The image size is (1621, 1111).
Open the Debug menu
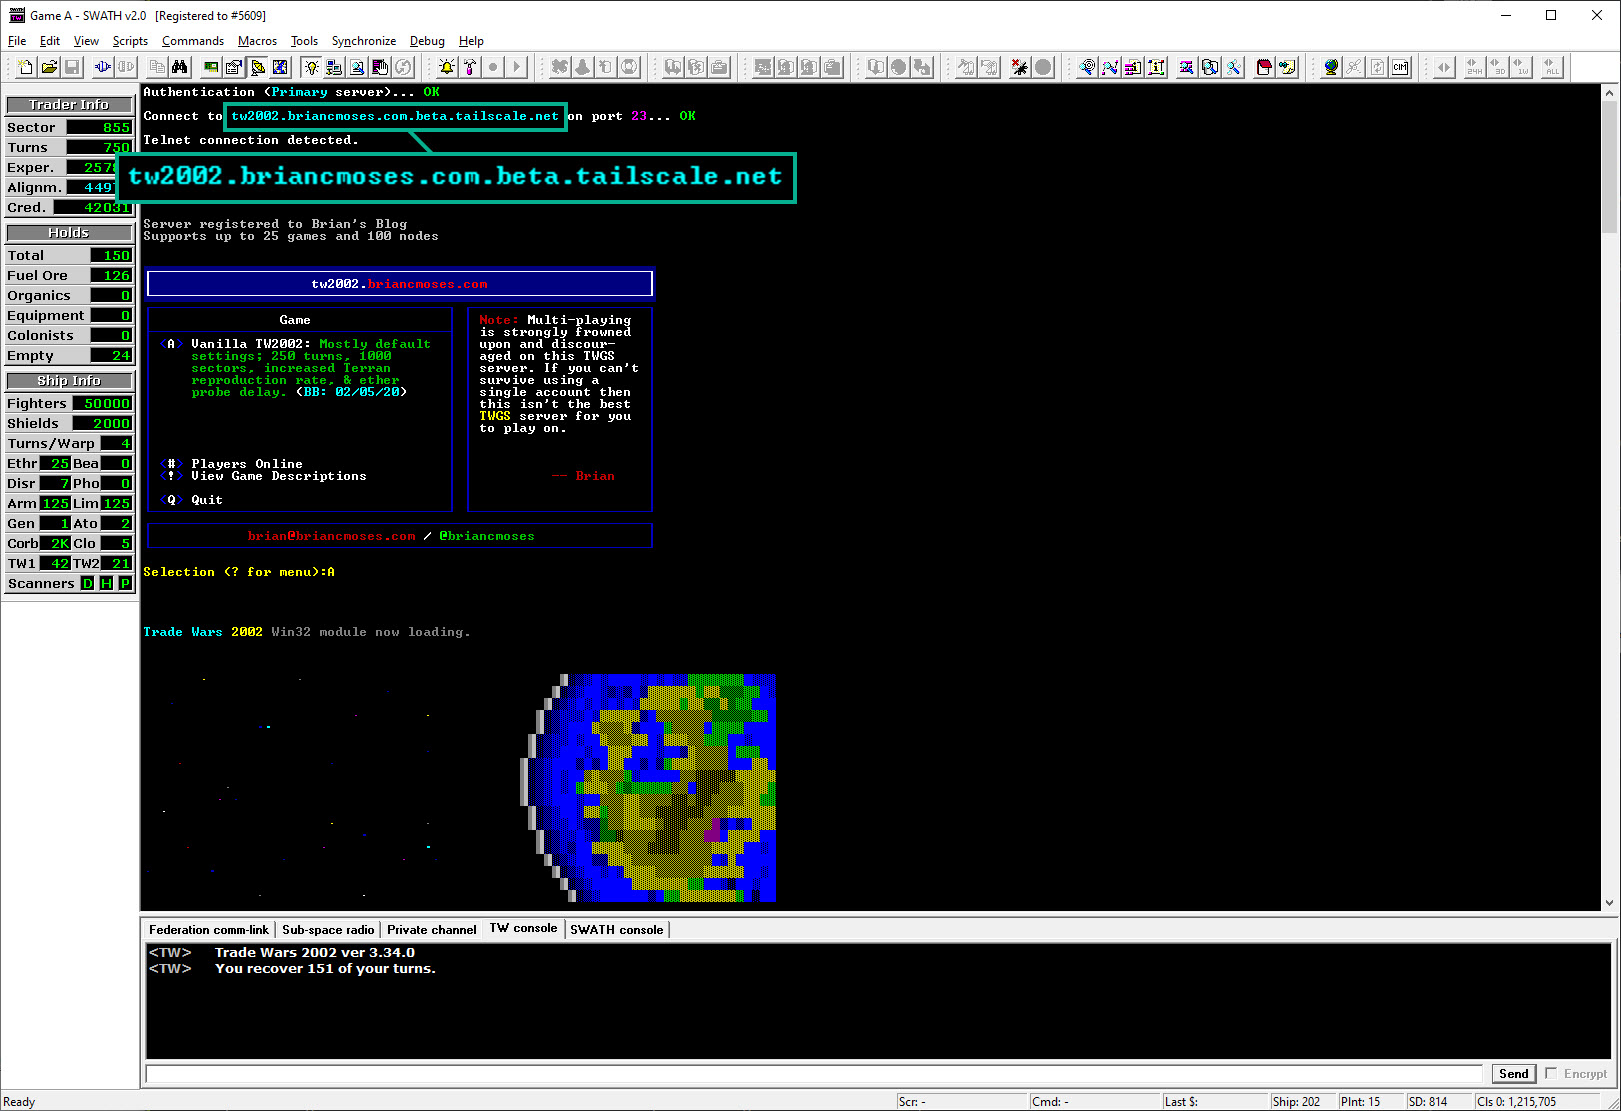click(x=427, y=41)
